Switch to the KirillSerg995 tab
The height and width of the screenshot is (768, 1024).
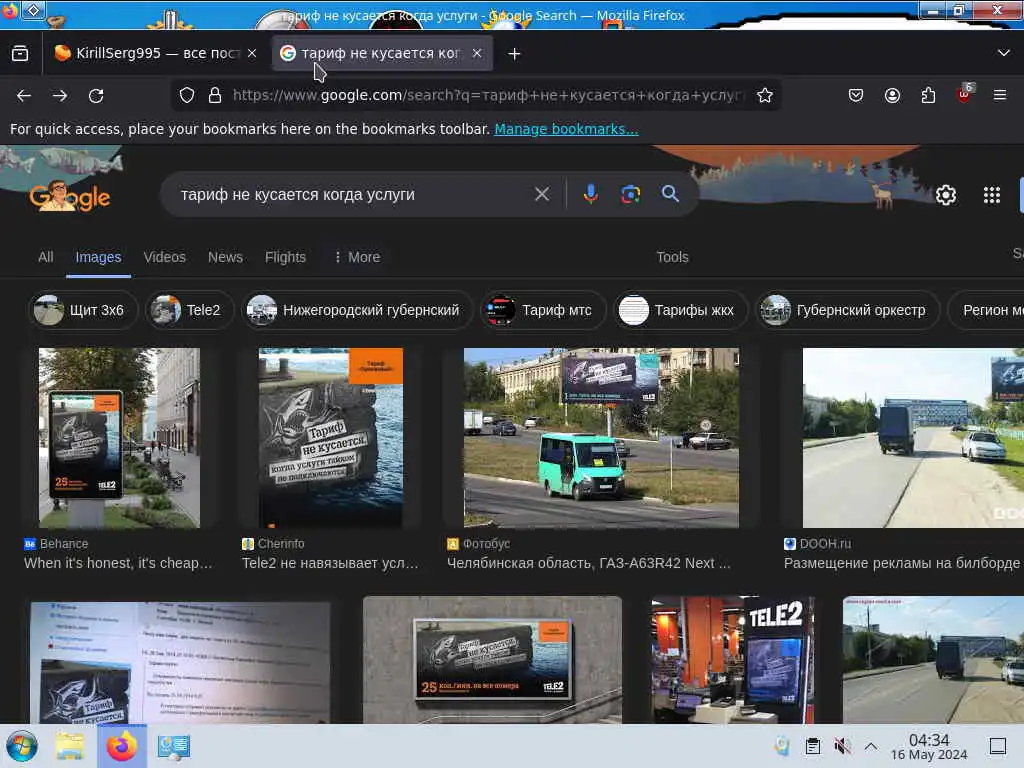[x=155, y=53]
